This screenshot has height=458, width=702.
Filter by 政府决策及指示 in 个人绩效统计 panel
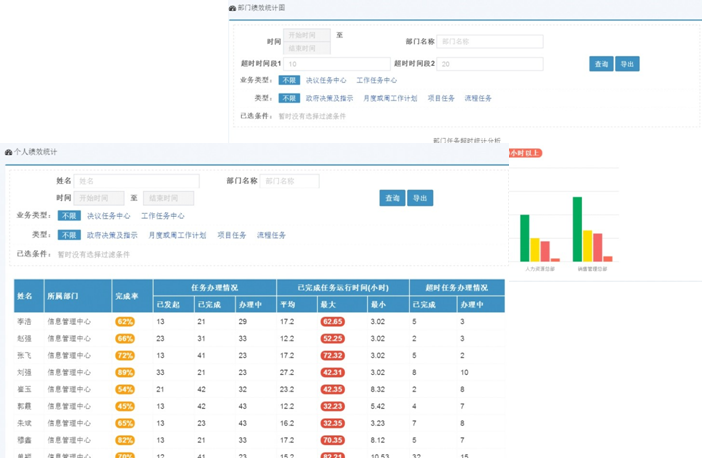(x=112, y=235)
